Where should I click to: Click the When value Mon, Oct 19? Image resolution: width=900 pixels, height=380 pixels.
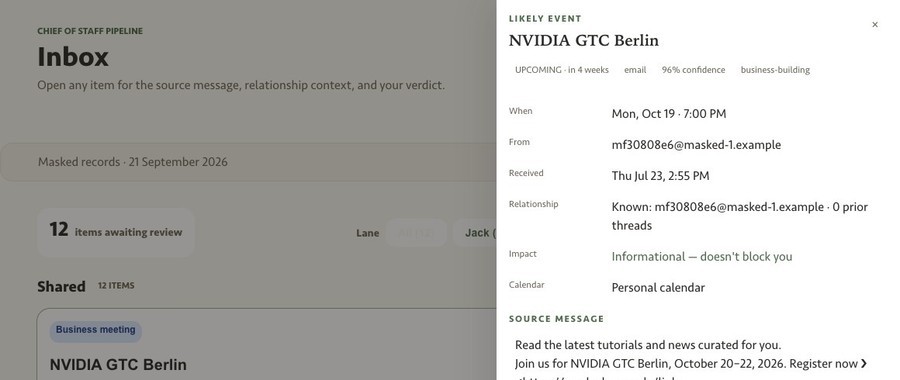click(x=669, y=114)
